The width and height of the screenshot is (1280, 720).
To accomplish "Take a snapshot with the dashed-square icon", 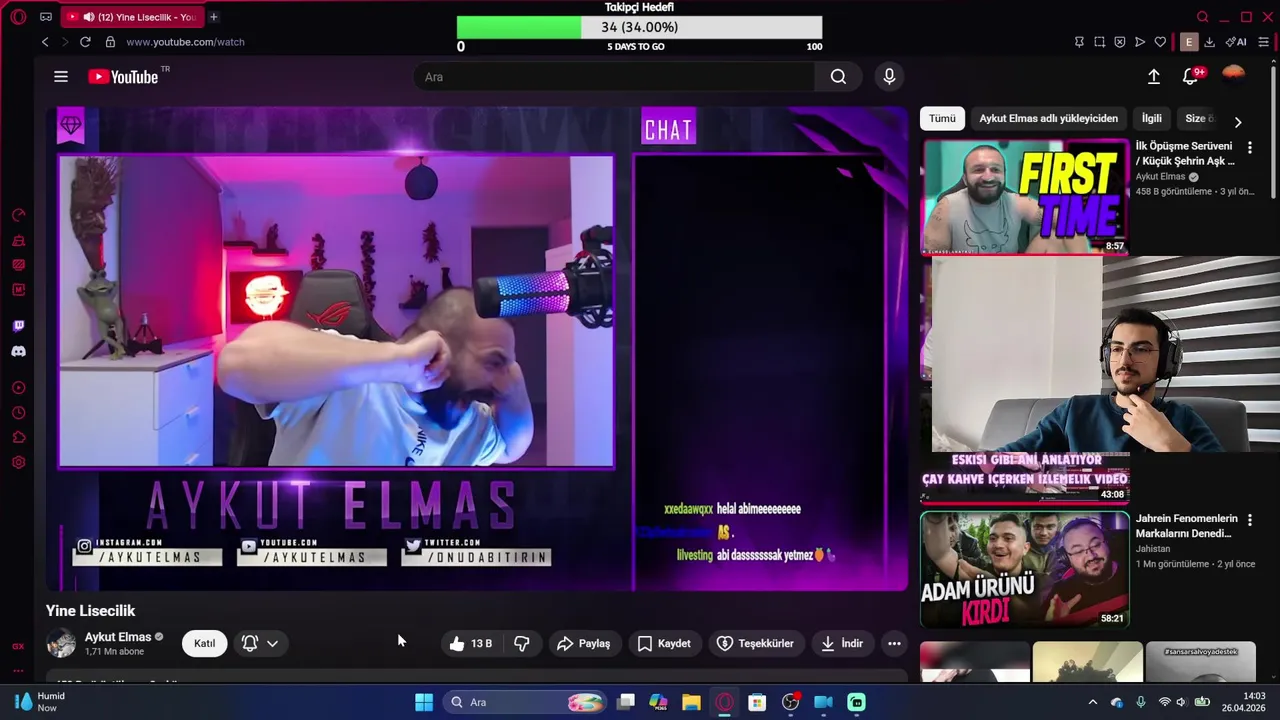I will tap(1099, 42).
